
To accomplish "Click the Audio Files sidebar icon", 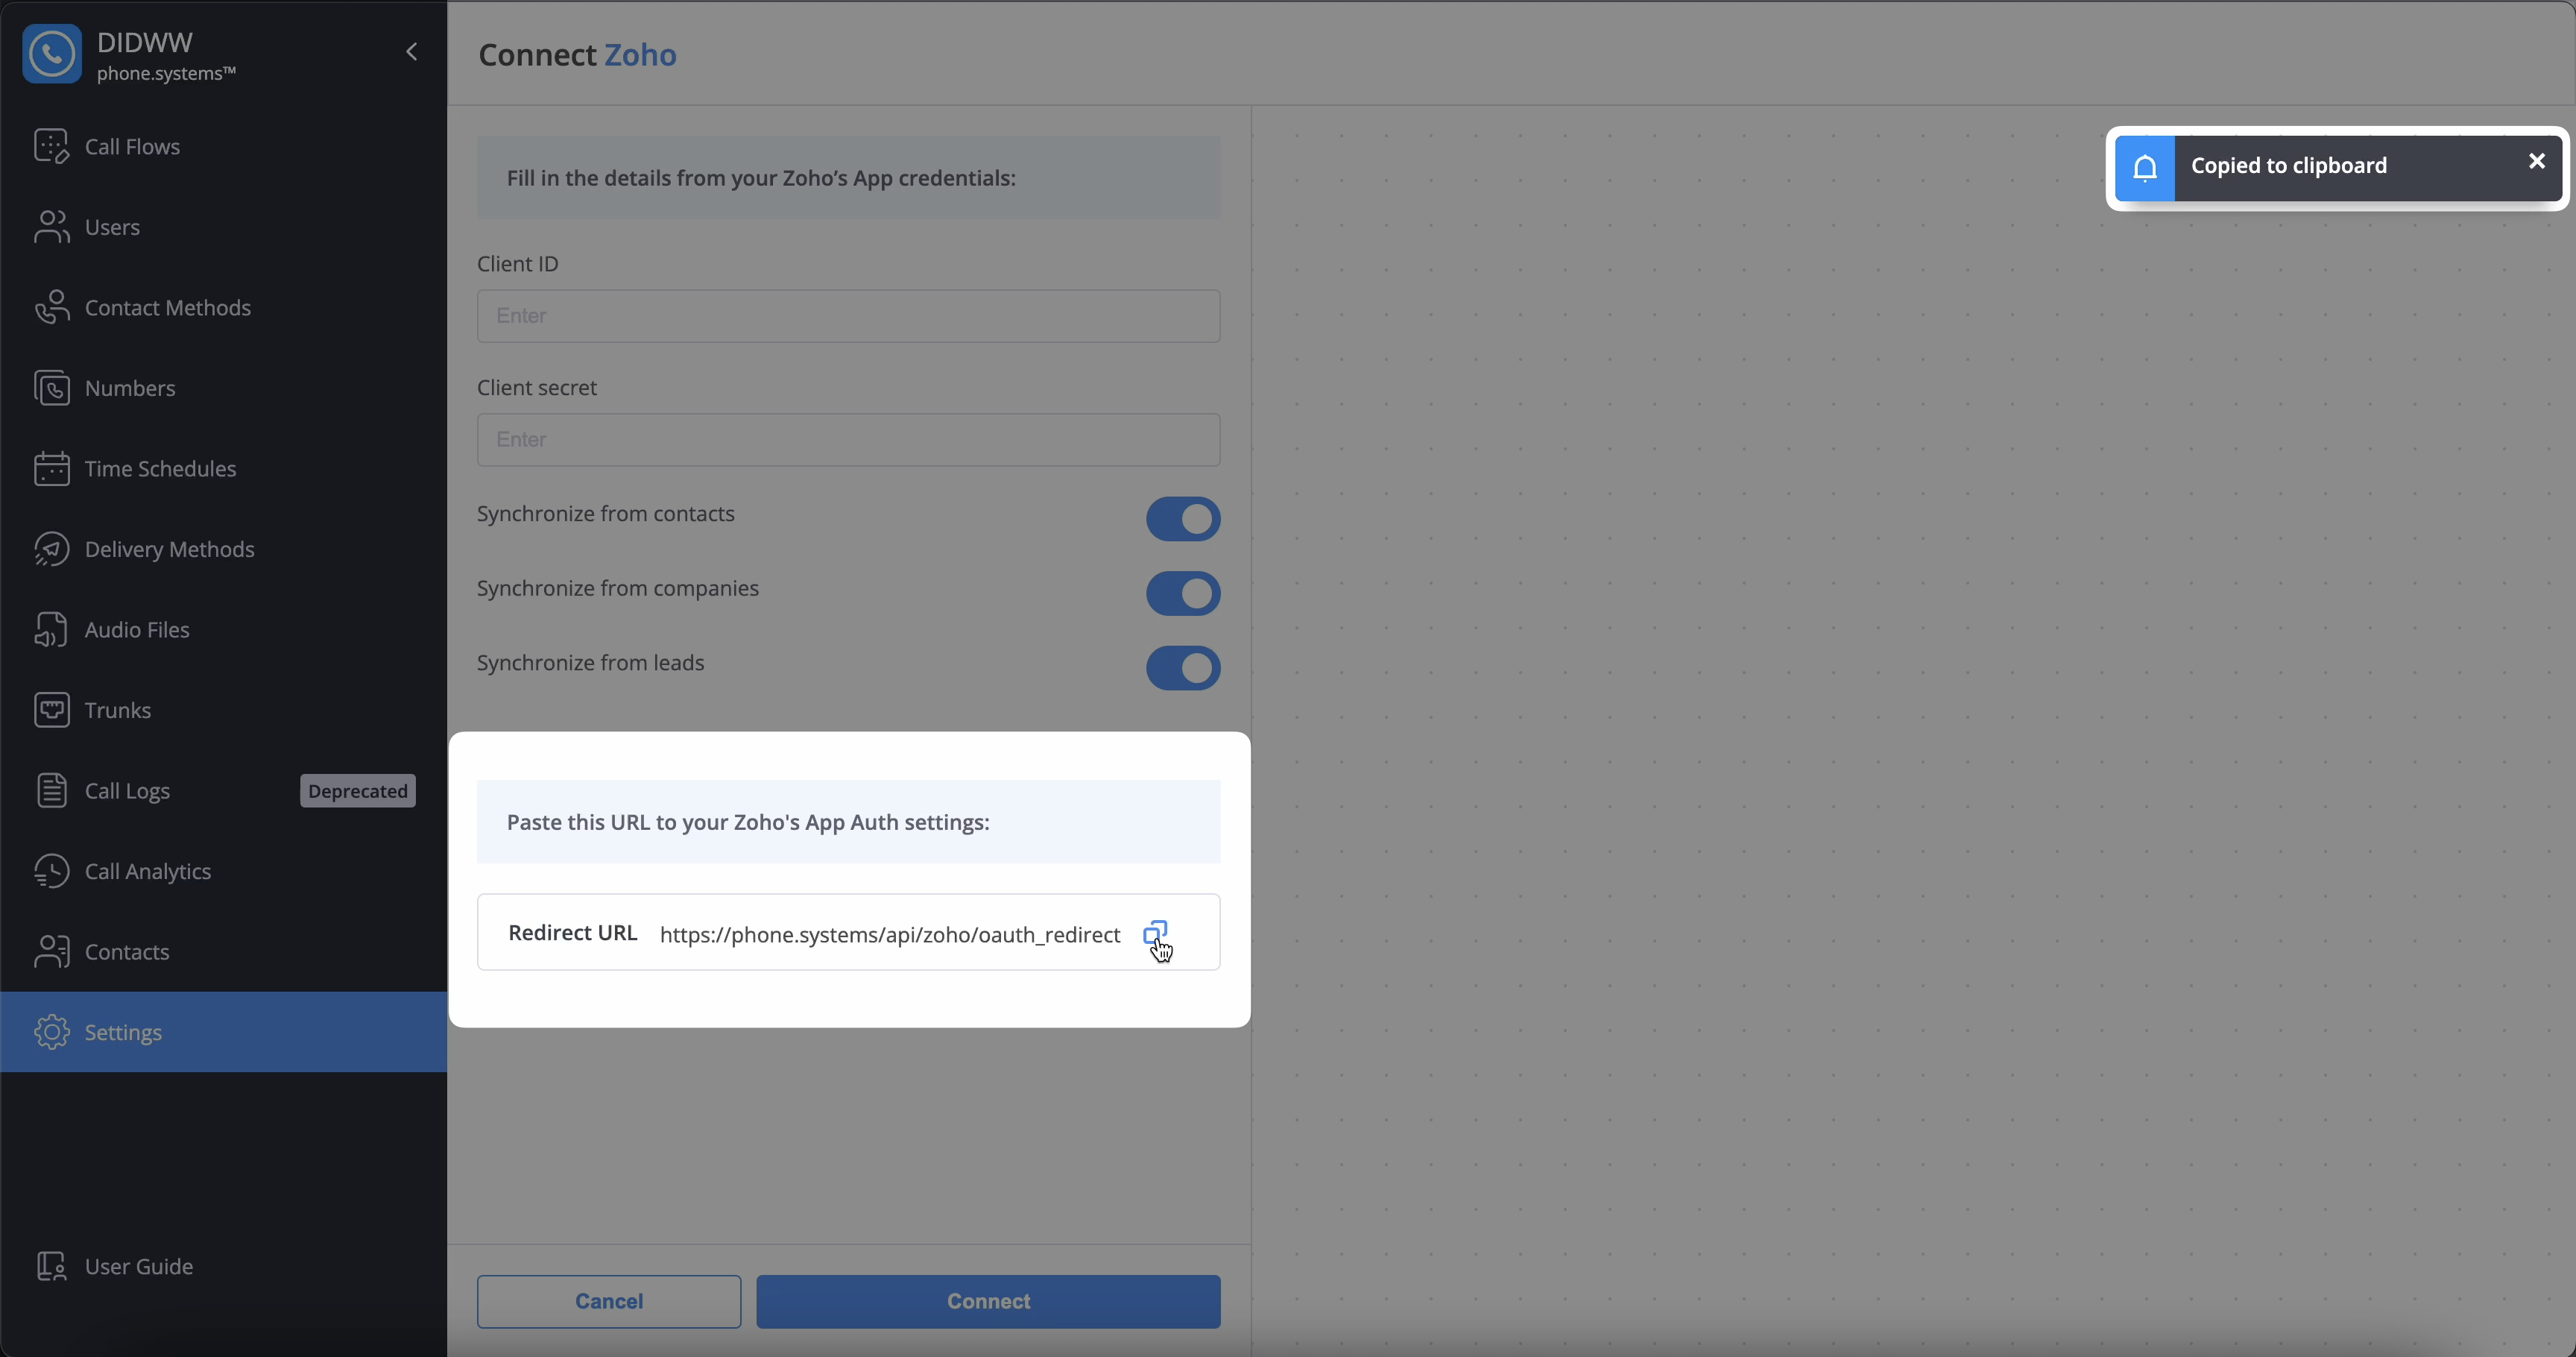I will click(x=52, y=629).
